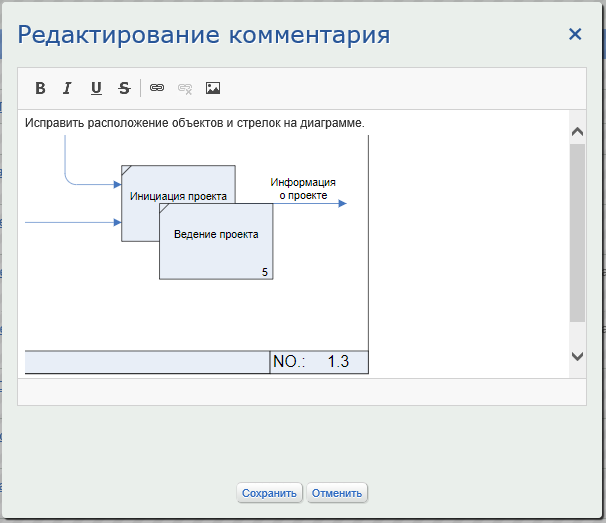Insert a hyperlink with the chain icon
Viewport: 606px width, 523px height.
pos(157,88)
